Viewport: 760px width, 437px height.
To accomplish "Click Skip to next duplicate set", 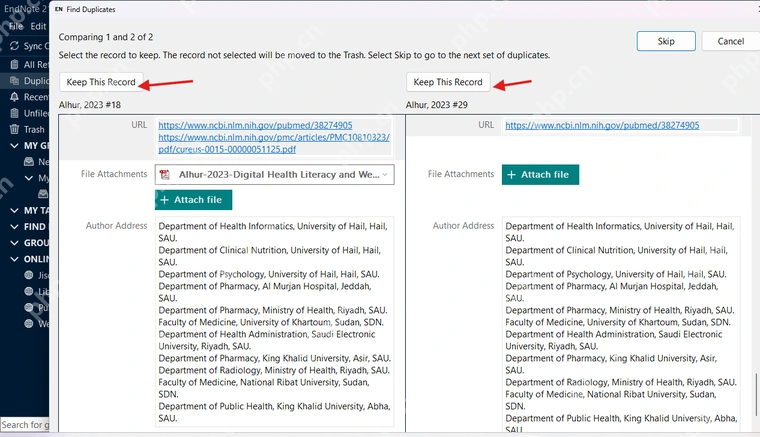I will (666, 41).
